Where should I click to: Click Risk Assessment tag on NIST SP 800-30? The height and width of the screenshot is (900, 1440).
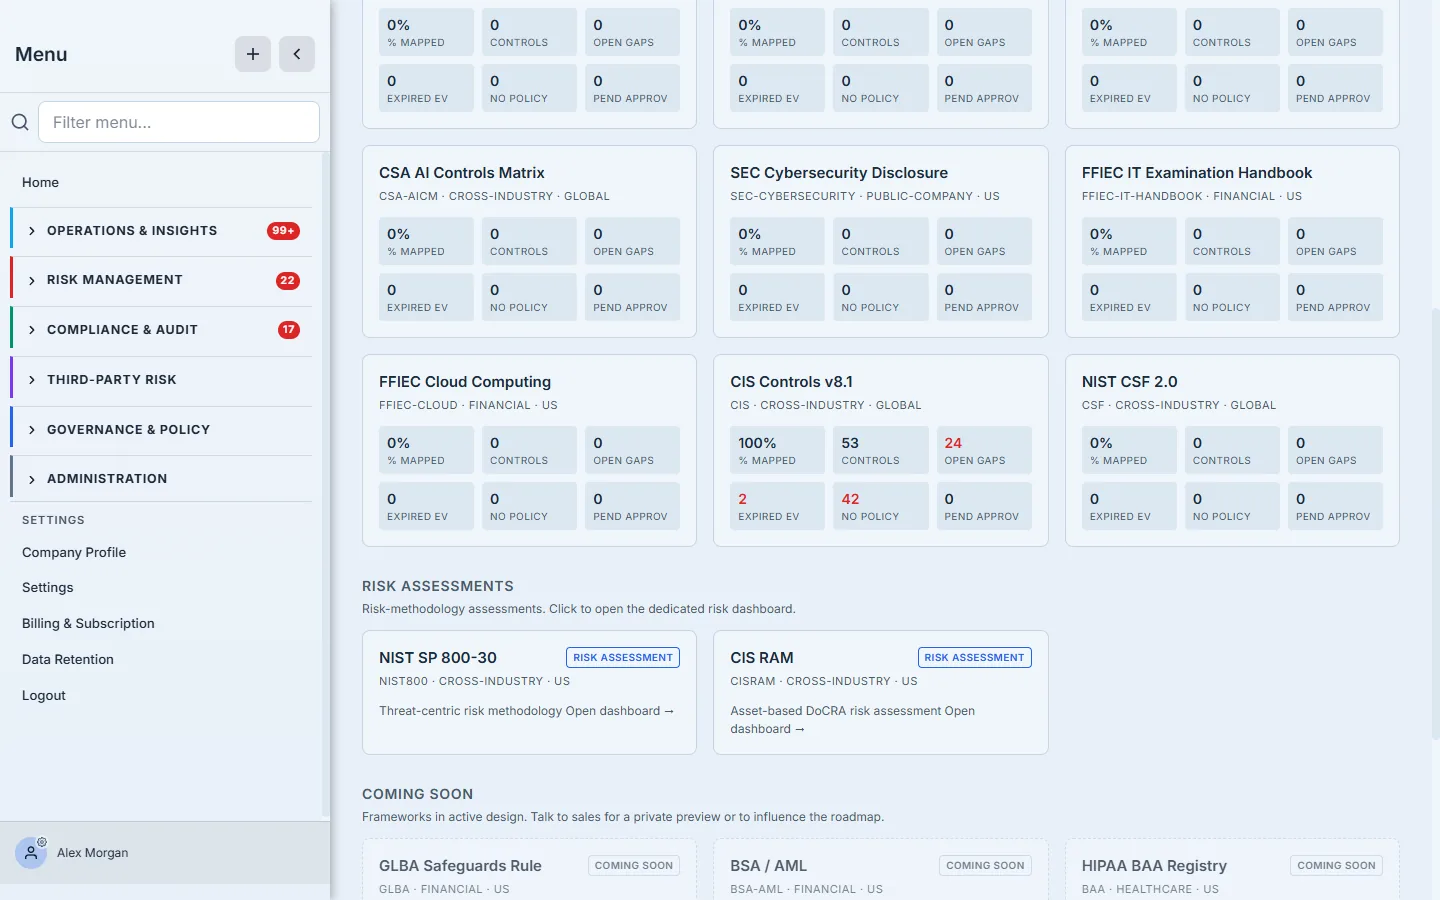623,657
